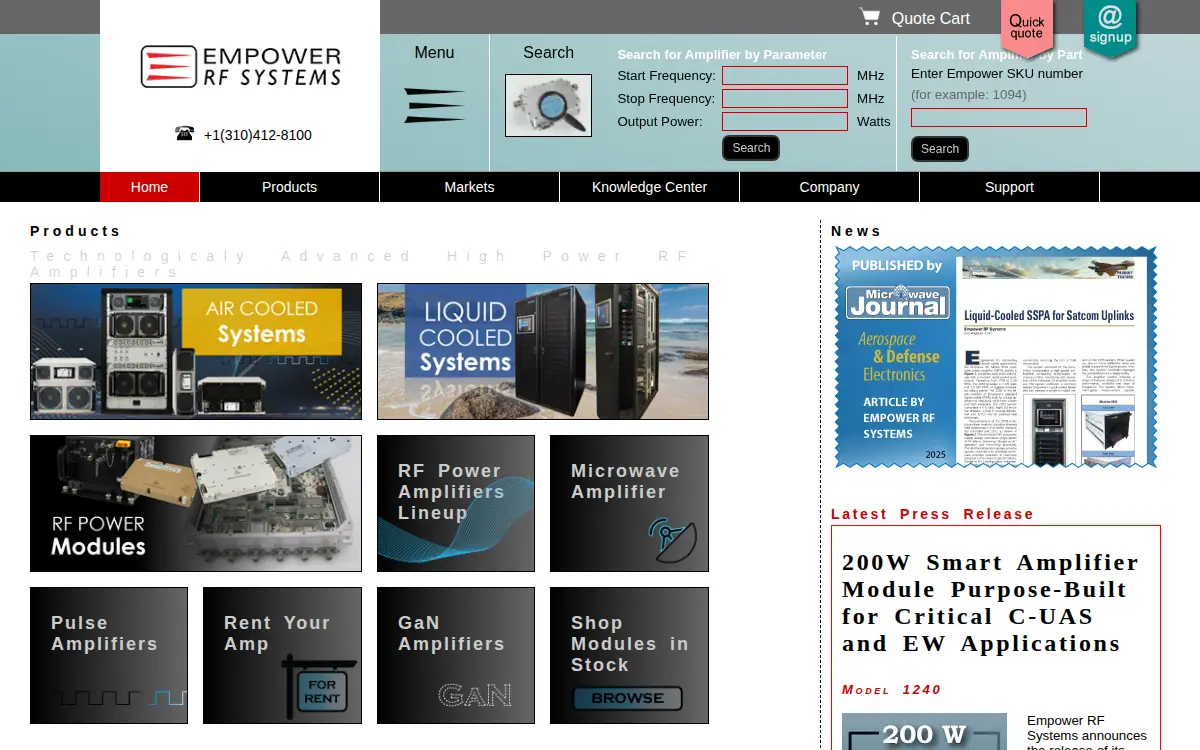The image size is (1200, 750).
Task: Open the RF Power Modules tile
Action: point(196,503)
